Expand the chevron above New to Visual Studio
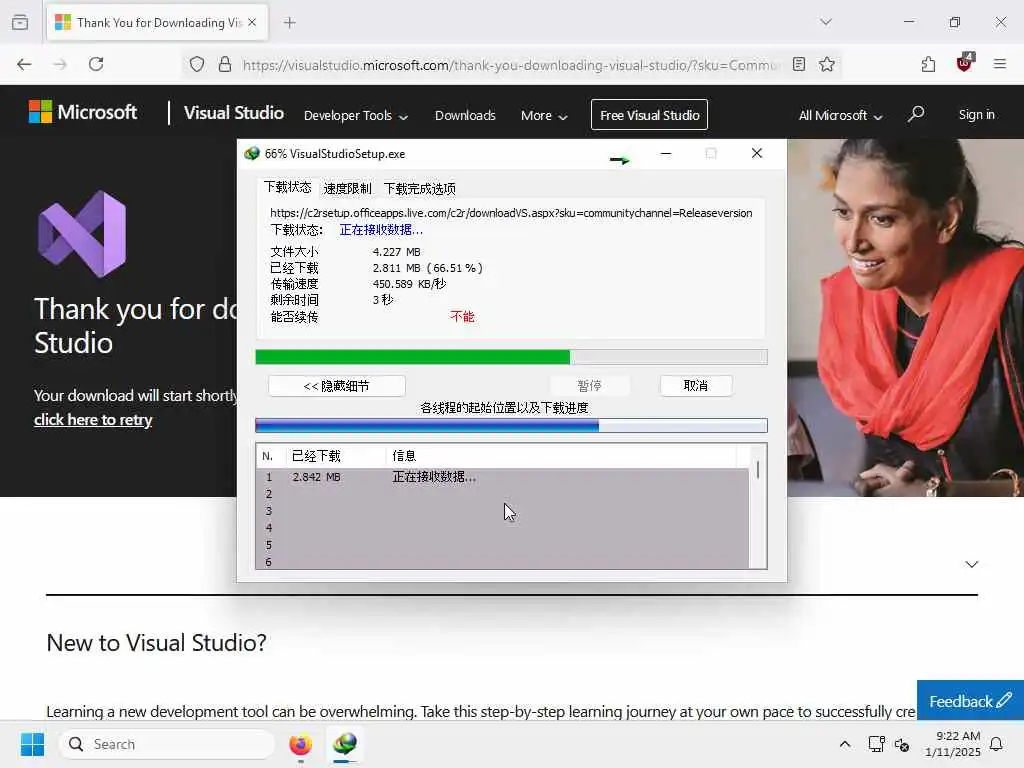 pyautogui.click(x=971, y=564)
